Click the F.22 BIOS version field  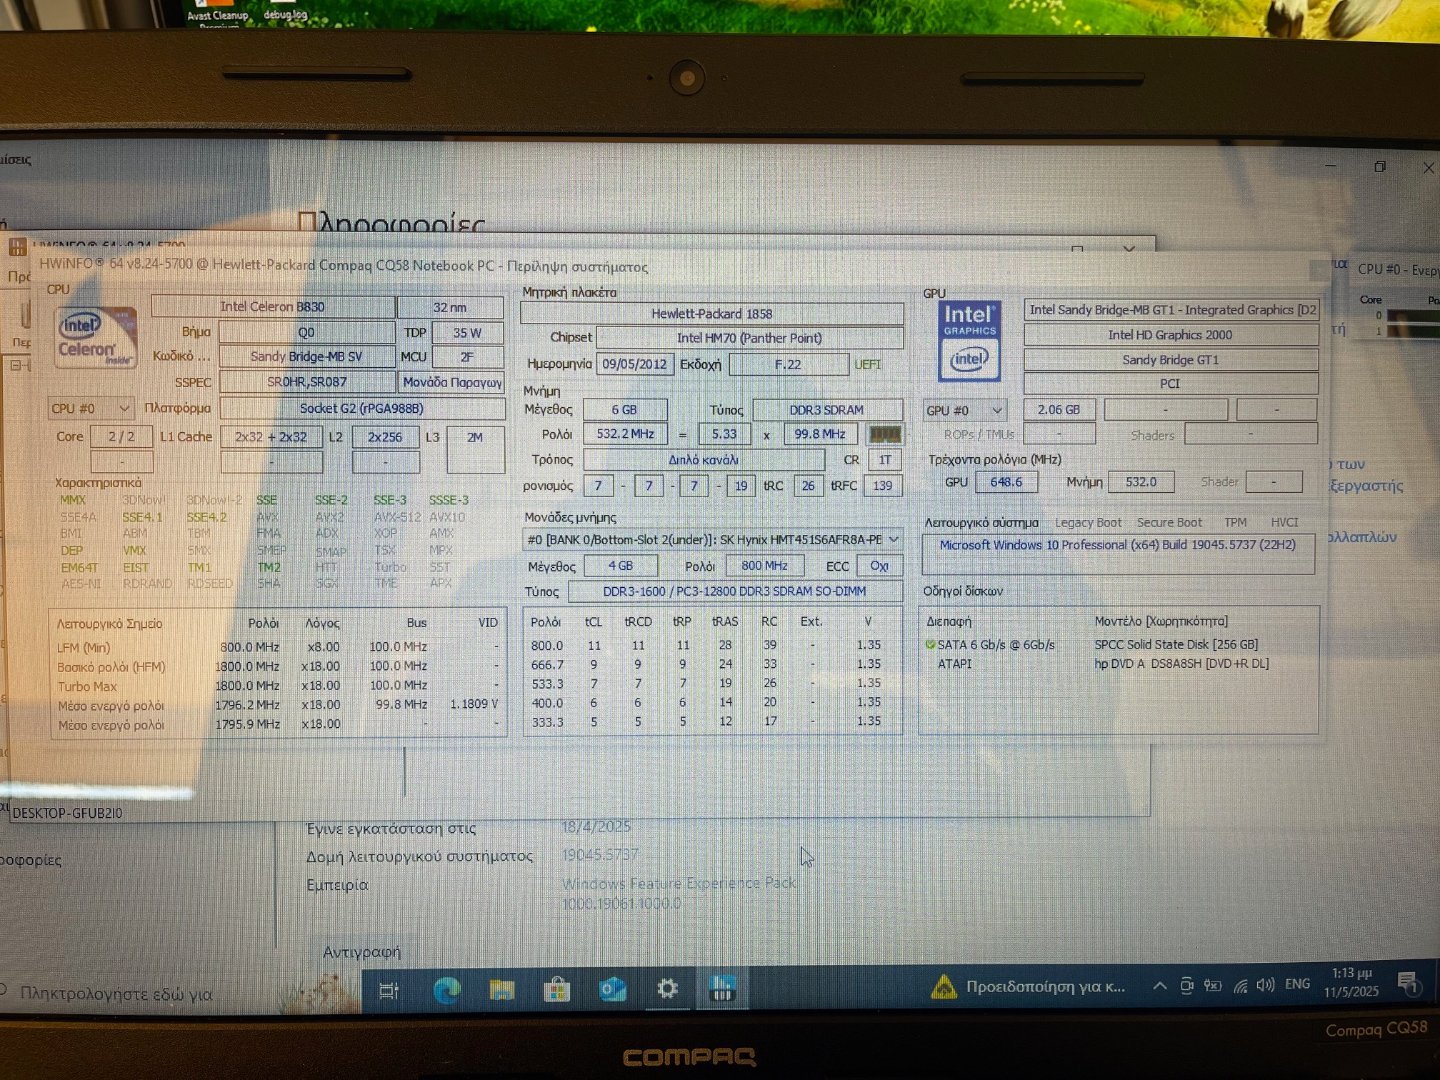tap(788, 364)
